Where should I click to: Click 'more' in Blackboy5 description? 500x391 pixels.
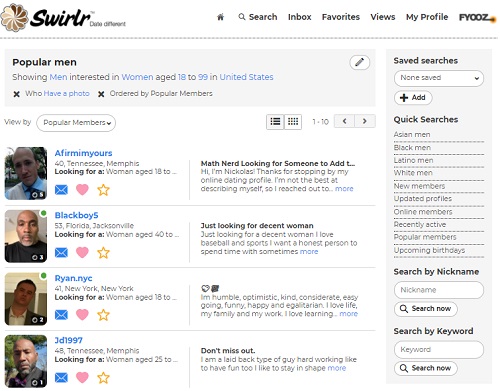click(x=309, y=252)
